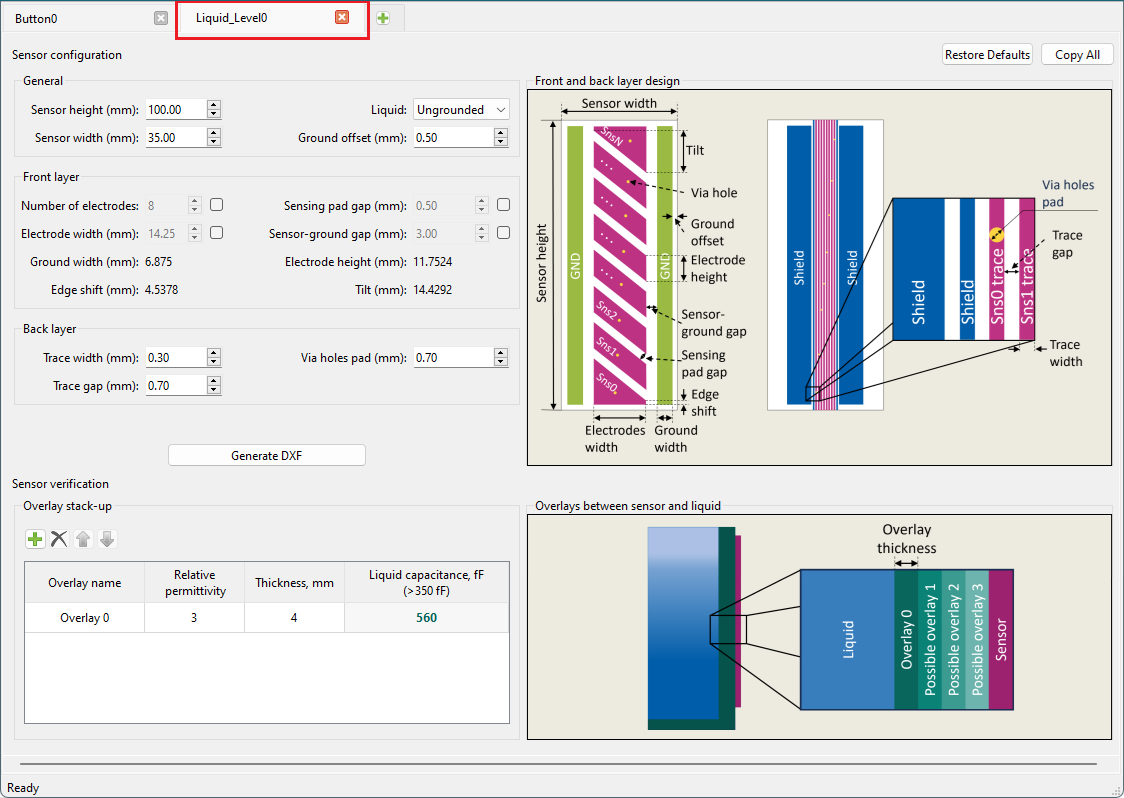
Task: Delete selected overlay with X icon
Action: coord(59,539)
